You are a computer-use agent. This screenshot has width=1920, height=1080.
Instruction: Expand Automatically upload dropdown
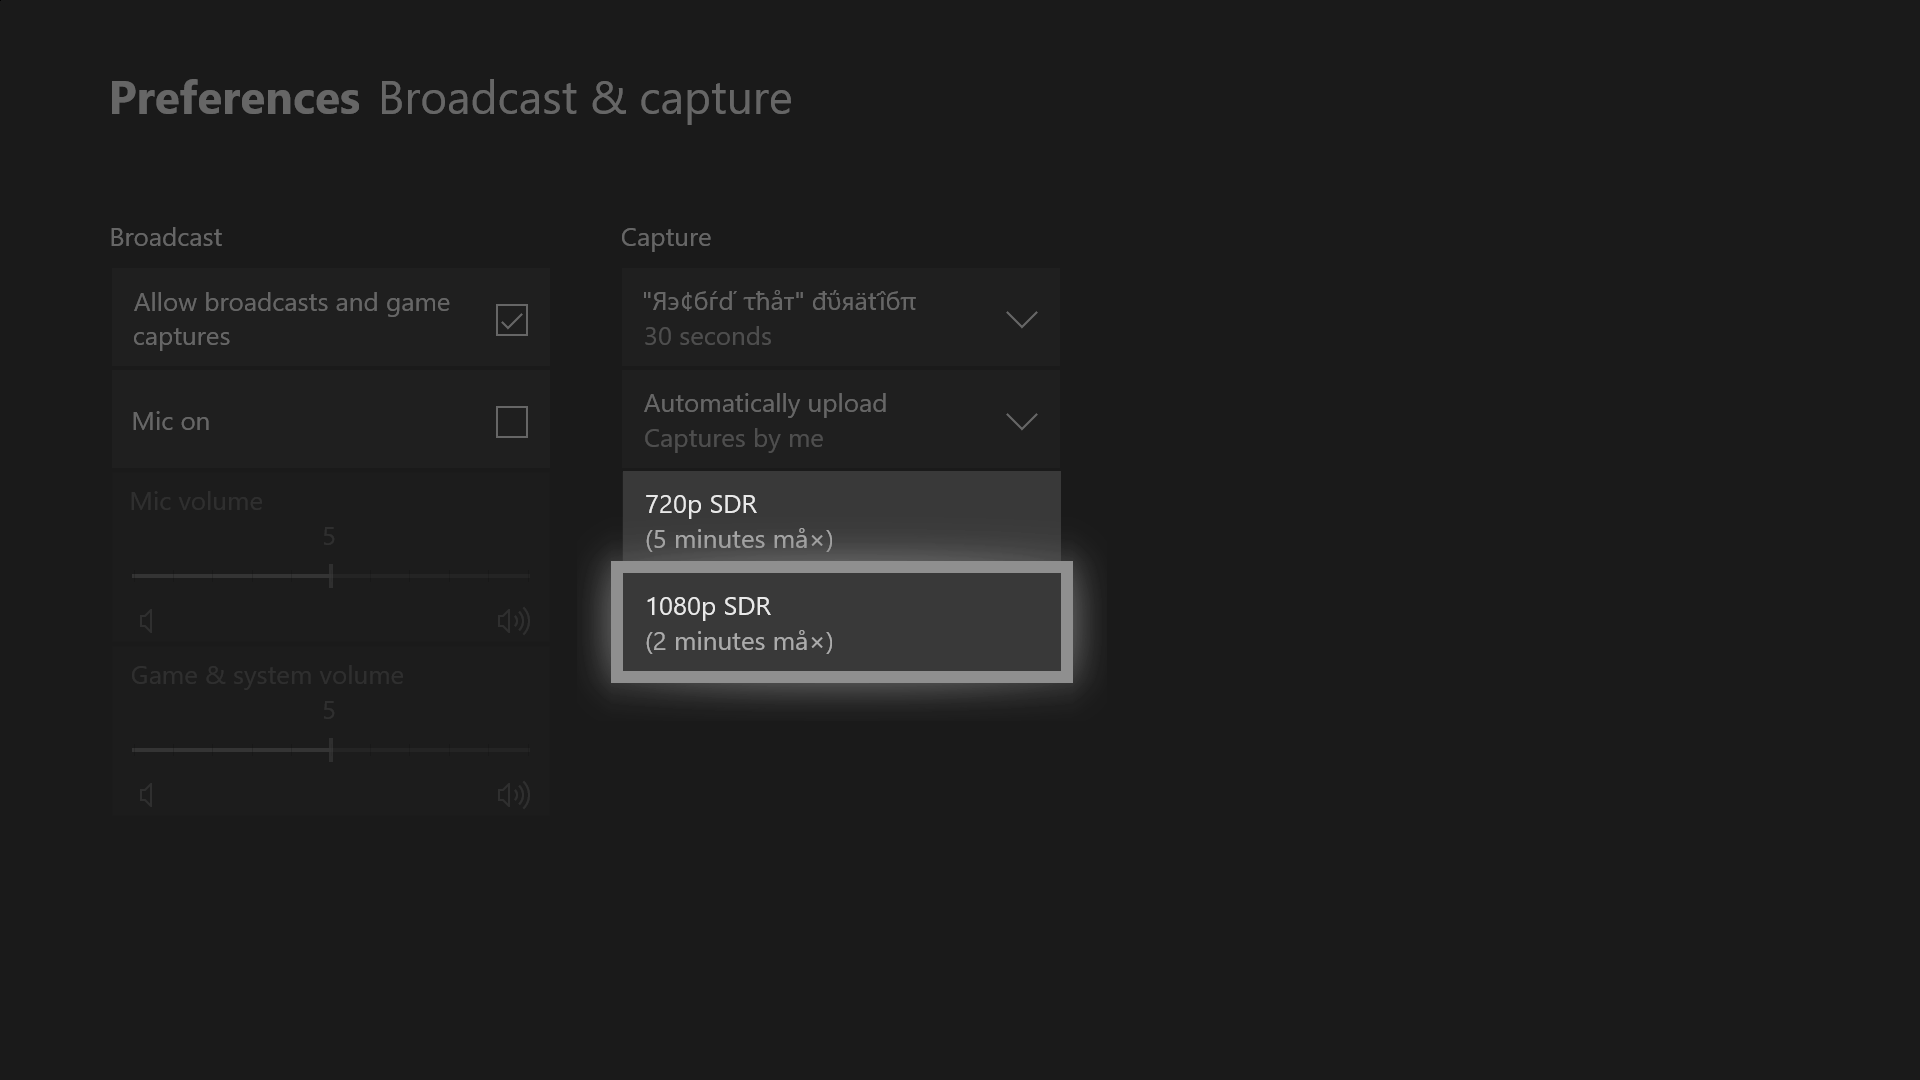(x=840, y=419)
